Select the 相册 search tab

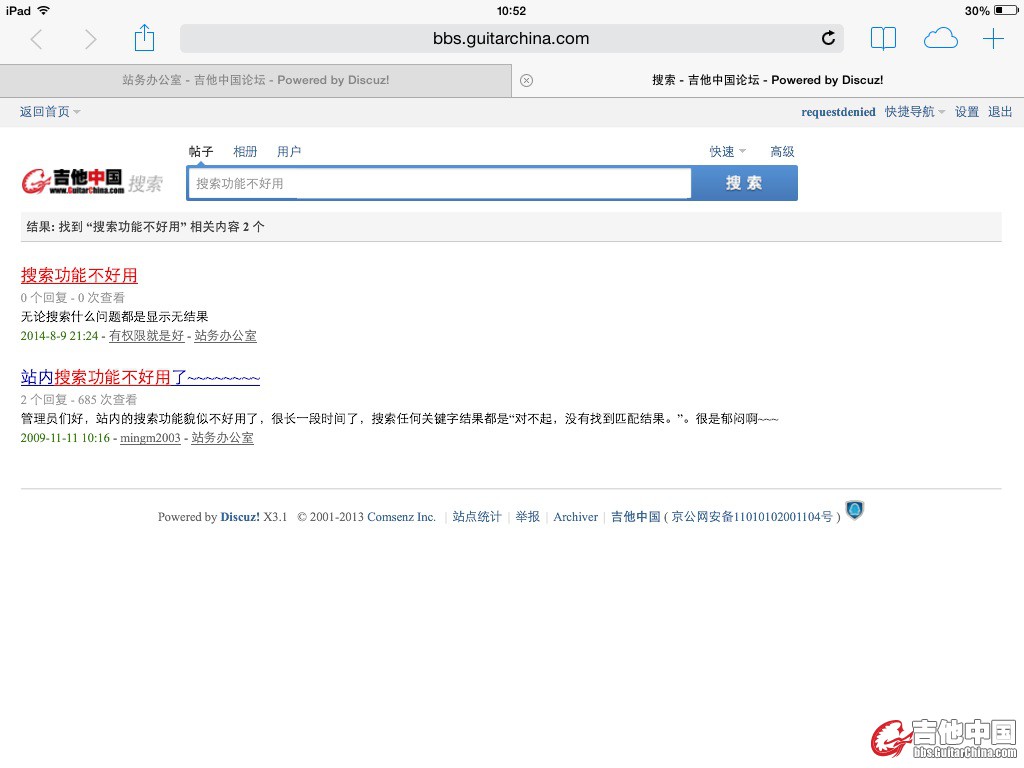(x=245, y=152)
